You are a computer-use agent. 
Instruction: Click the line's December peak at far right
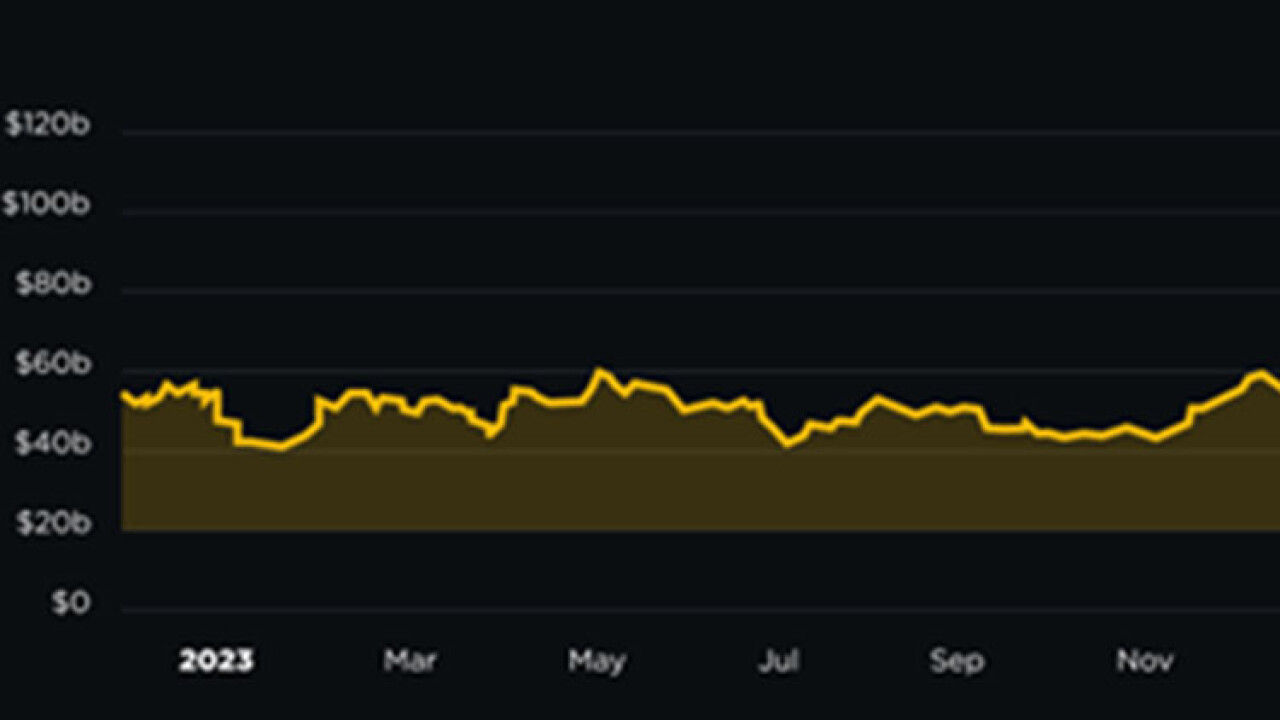[x=1262, y=373]
